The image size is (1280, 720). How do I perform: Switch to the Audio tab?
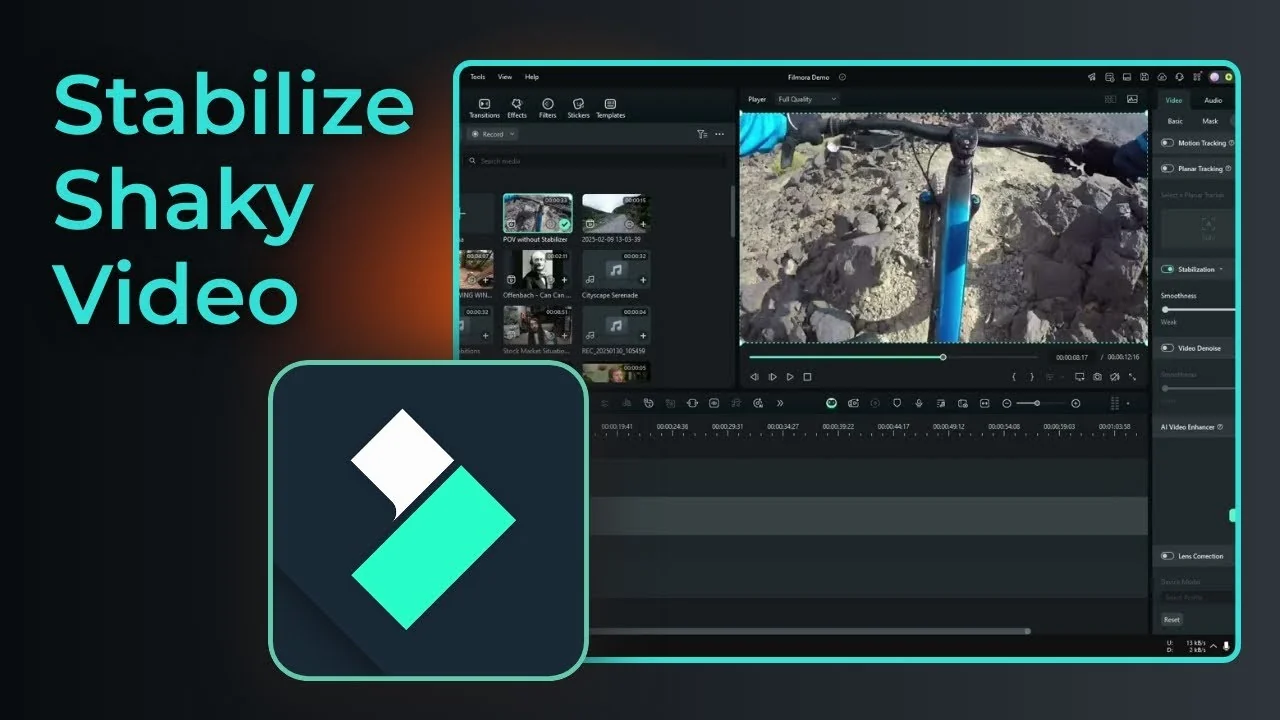[1212, 100]
